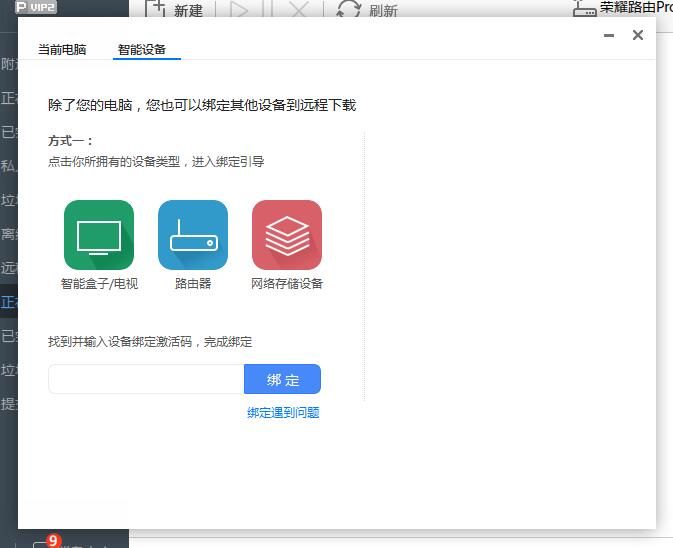Viewport: 673px width, 548px height.
Task: Minimize the device binding dialog
Action: 609,35
